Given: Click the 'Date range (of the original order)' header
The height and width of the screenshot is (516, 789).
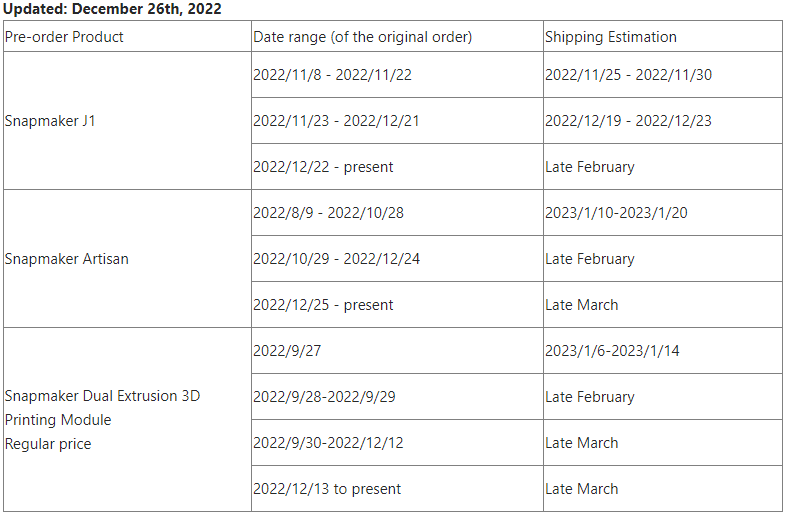Looking at the screenshot, I should (x=362, y=37).
